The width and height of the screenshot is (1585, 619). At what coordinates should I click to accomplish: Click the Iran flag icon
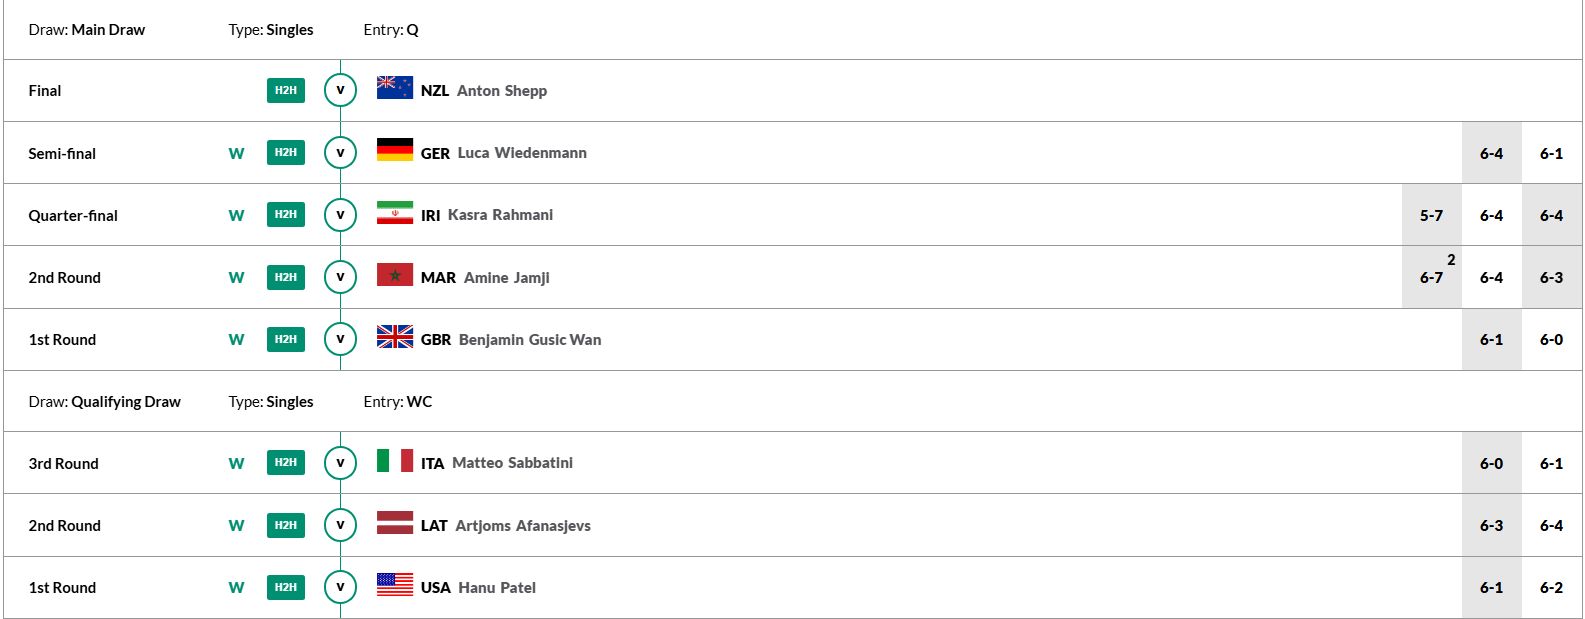coord(395,212)
